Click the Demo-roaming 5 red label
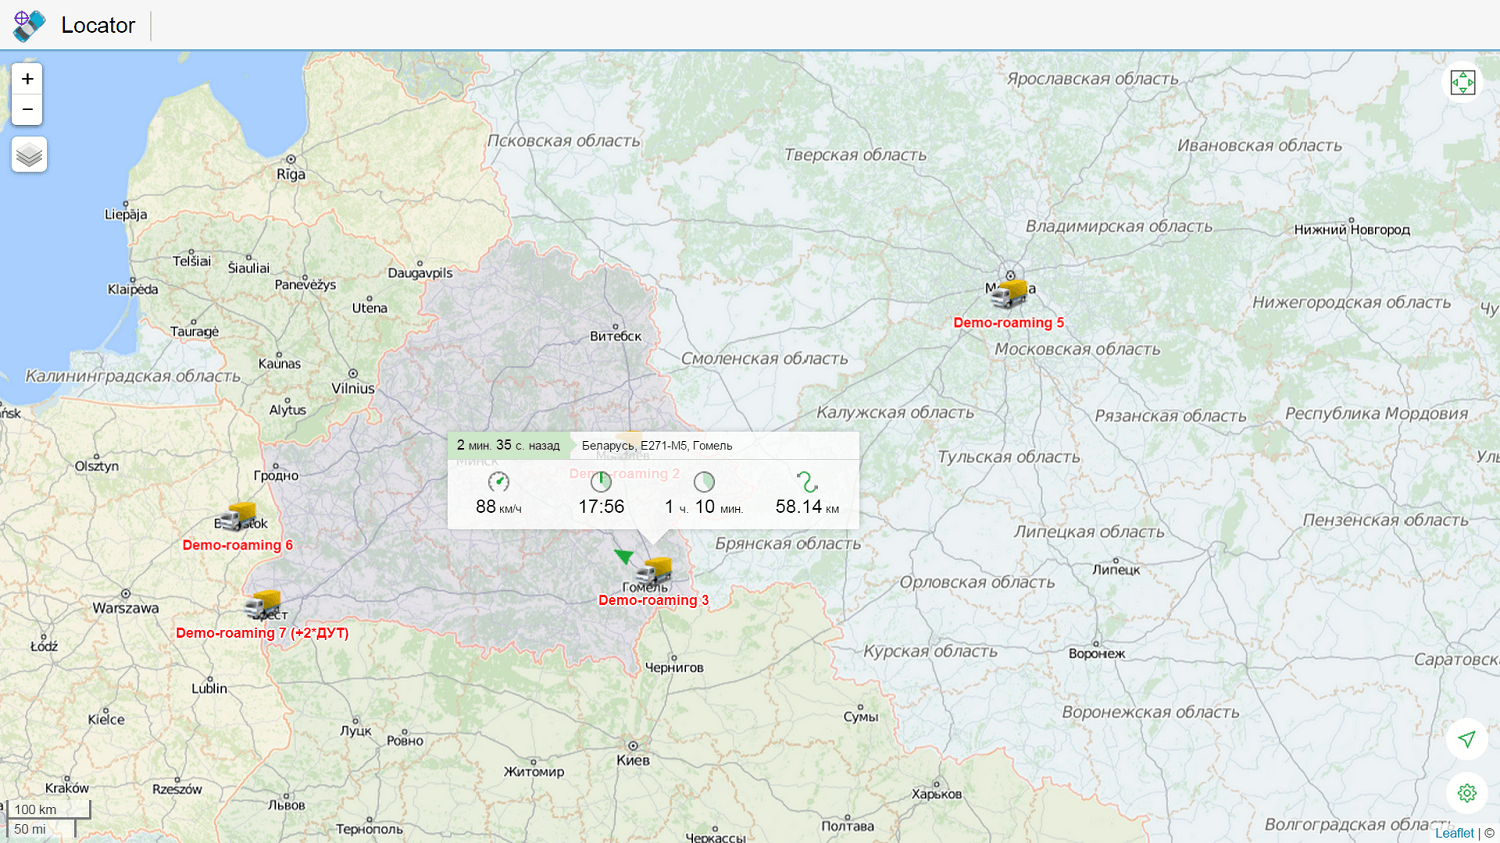 click(x=1008, y=323)
